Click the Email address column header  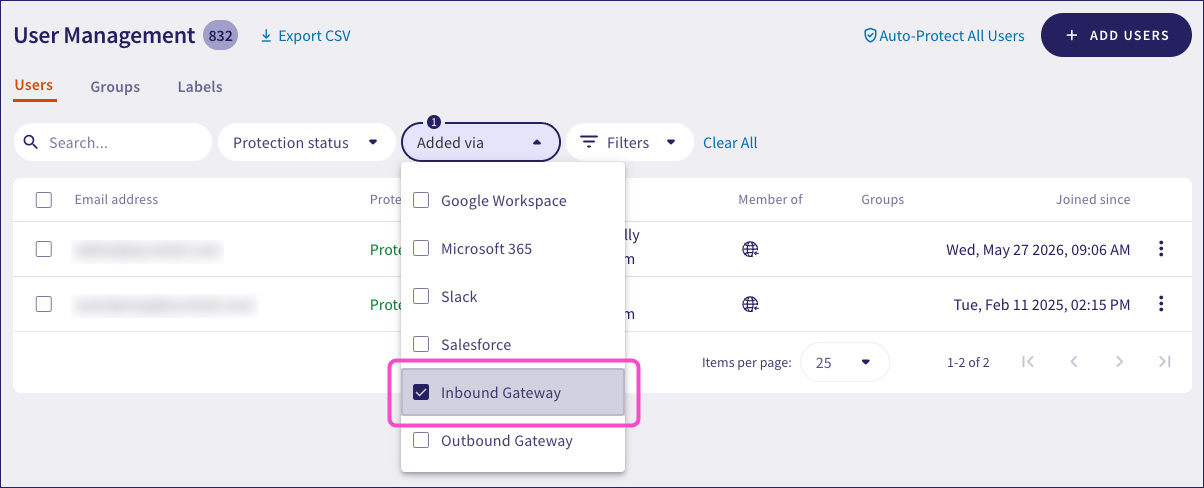tap(116, 200)
